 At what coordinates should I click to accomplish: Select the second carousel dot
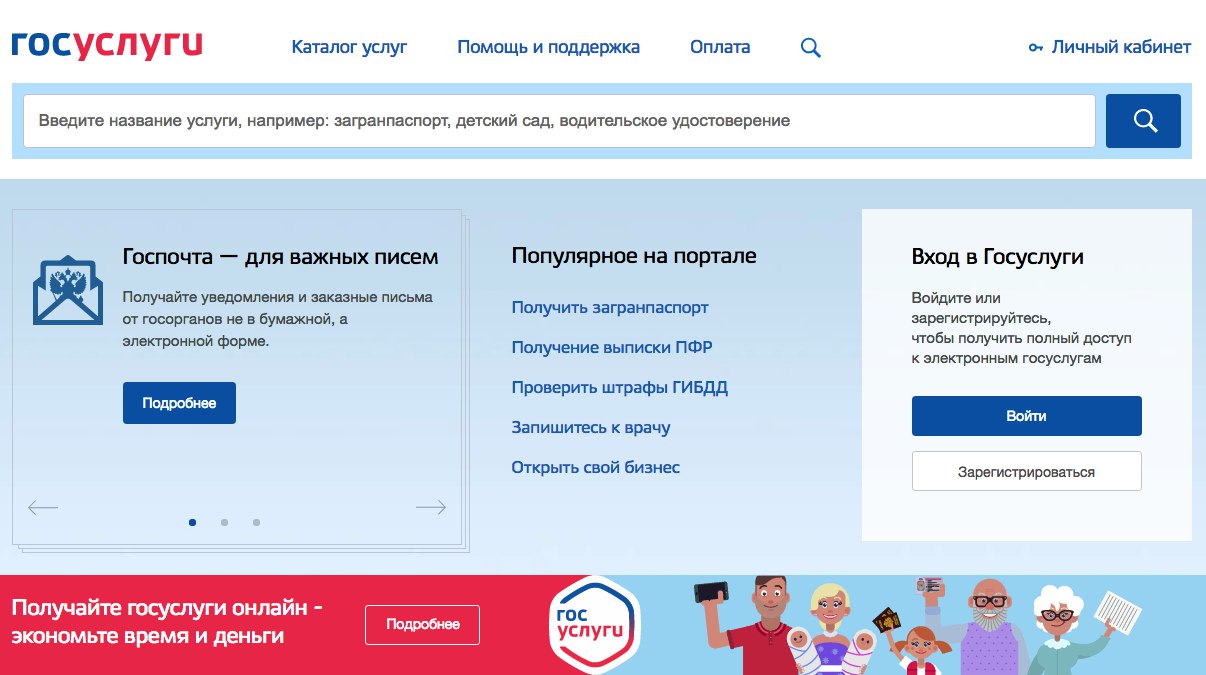pyautogui.click(x=224, y=522)
